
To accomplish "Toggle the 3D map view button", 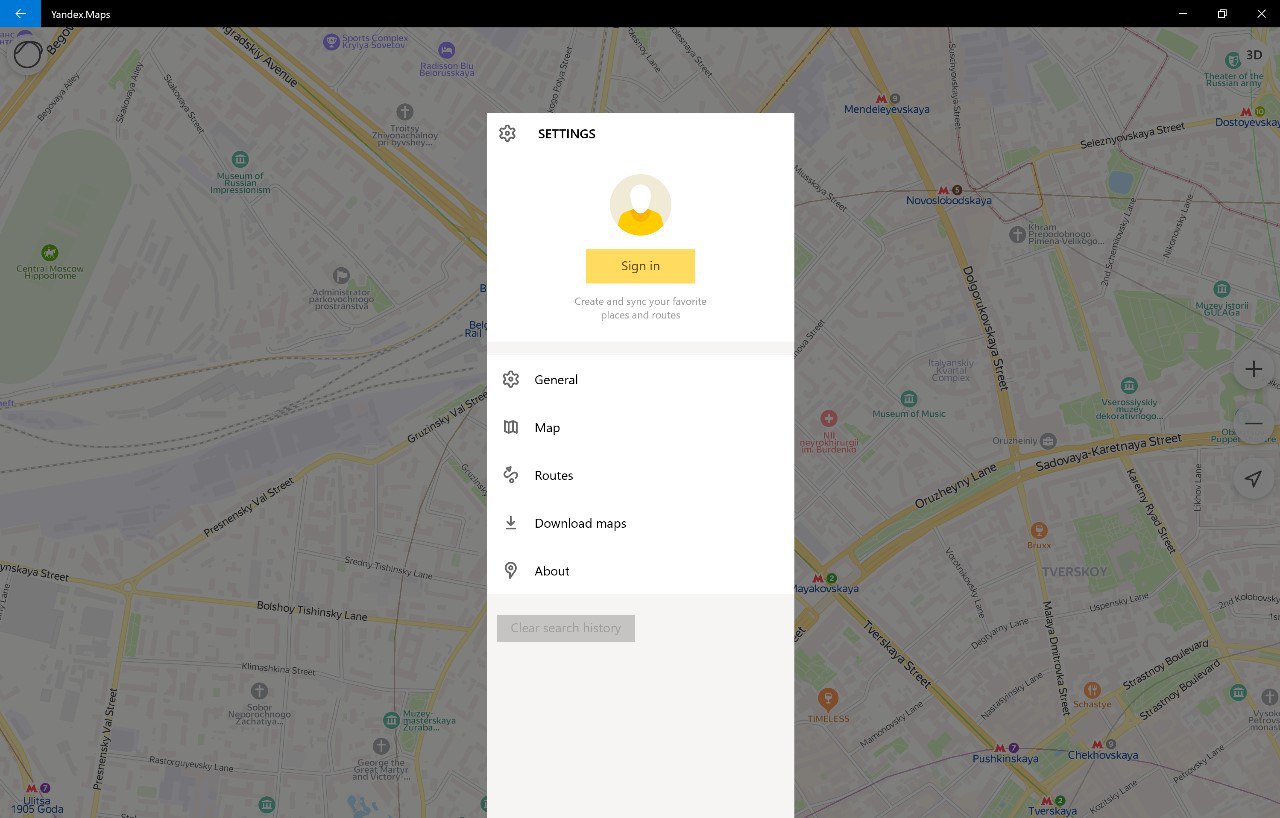I will pos(1254,55).
